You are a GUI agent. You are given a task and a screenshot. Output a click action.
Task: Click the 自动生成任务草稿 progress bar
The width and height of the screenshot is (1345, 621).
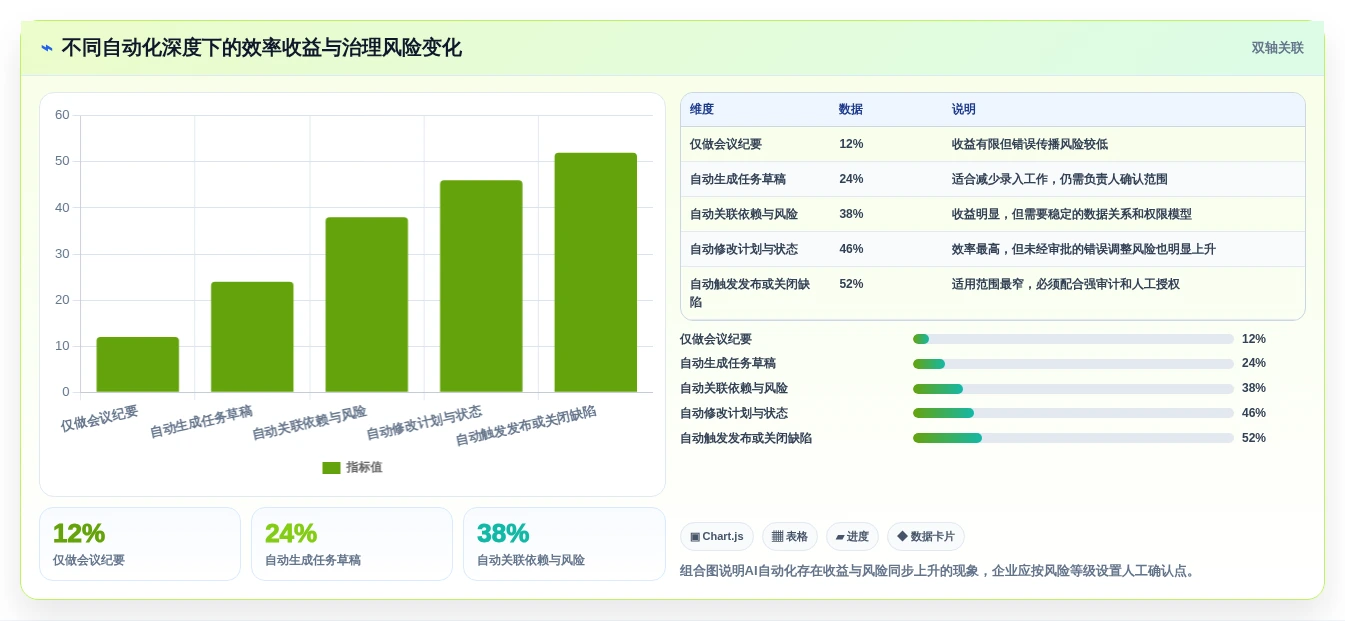[x=1073, y=364]
